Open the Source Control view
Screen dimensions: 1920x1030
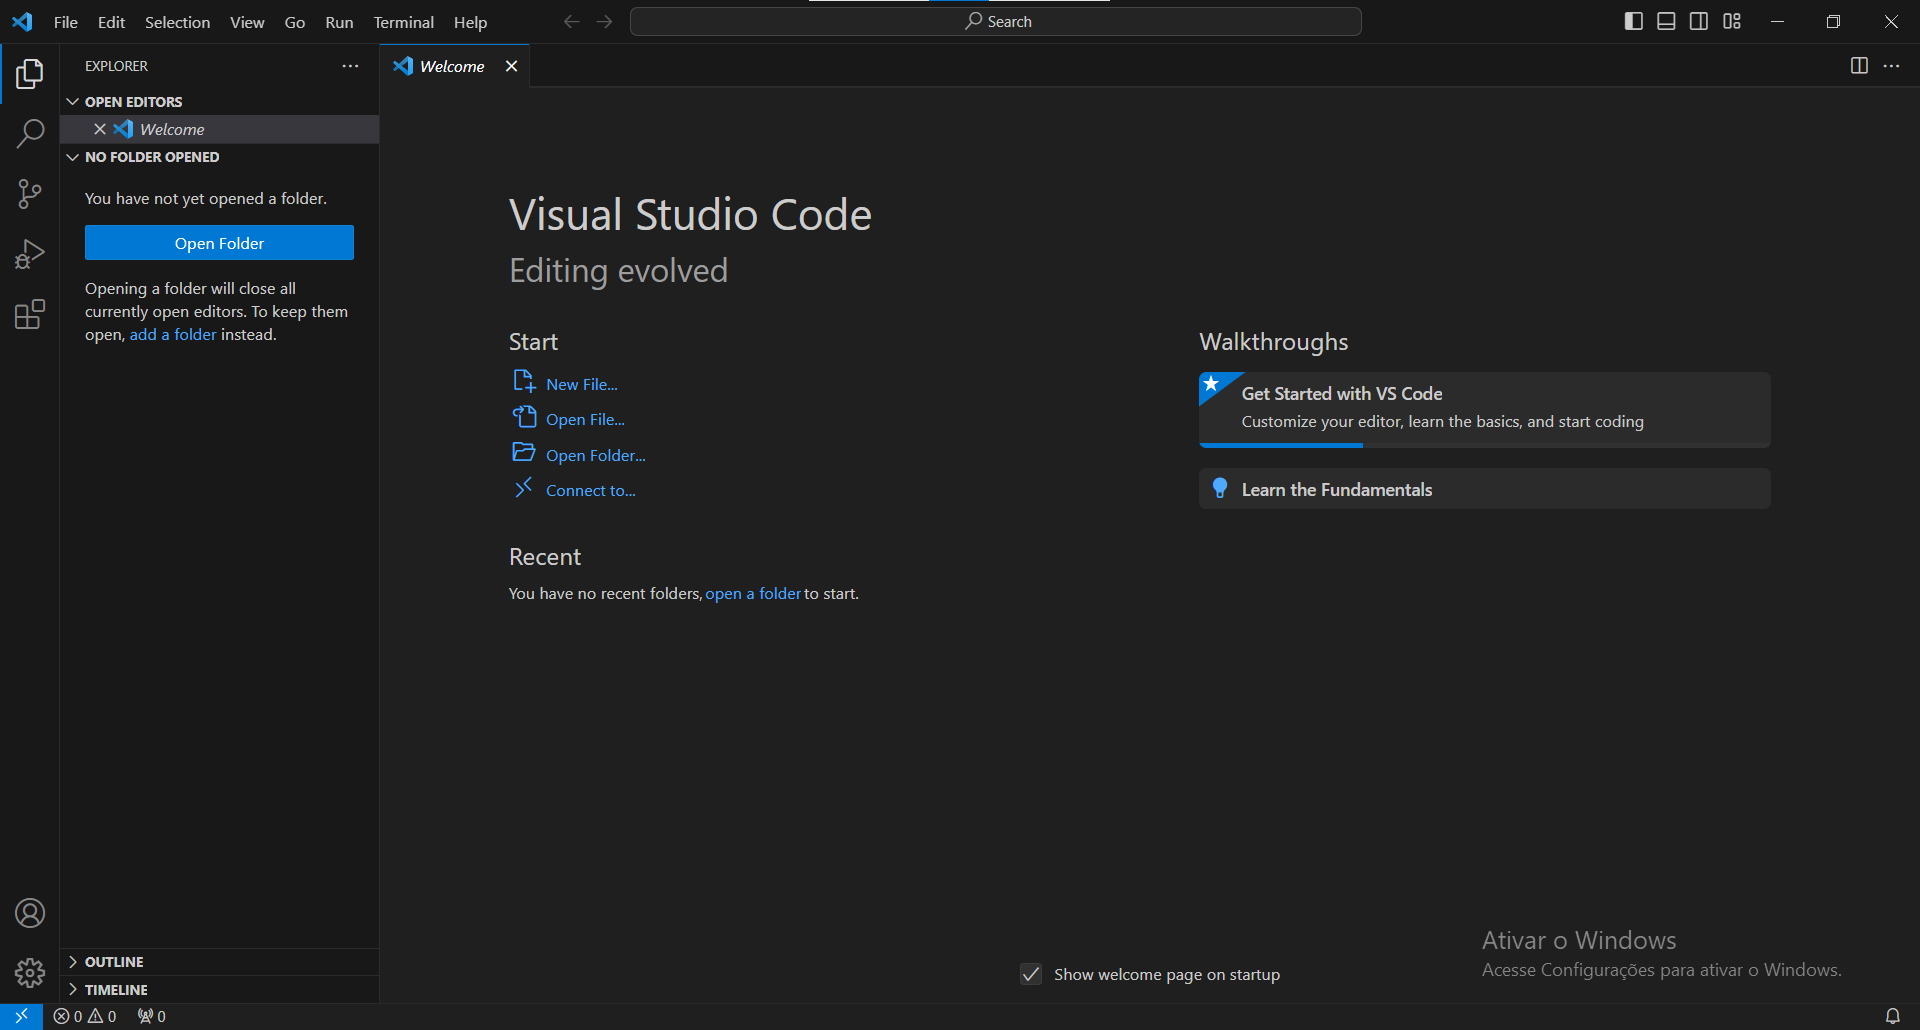(x=30, y=194)
